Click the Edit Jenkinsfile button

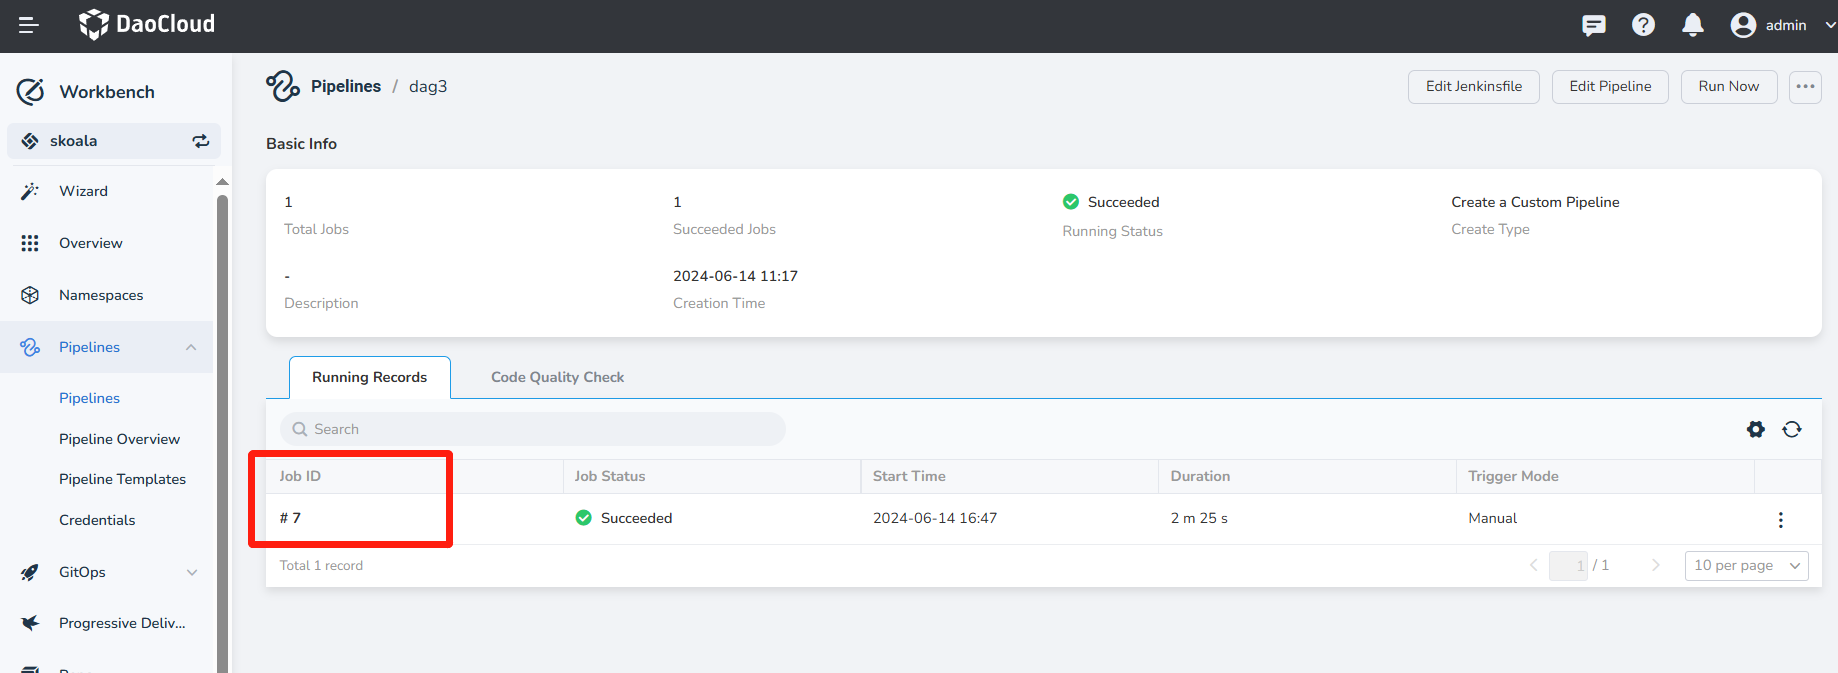pyautogui.click(x=1473, y=86)
